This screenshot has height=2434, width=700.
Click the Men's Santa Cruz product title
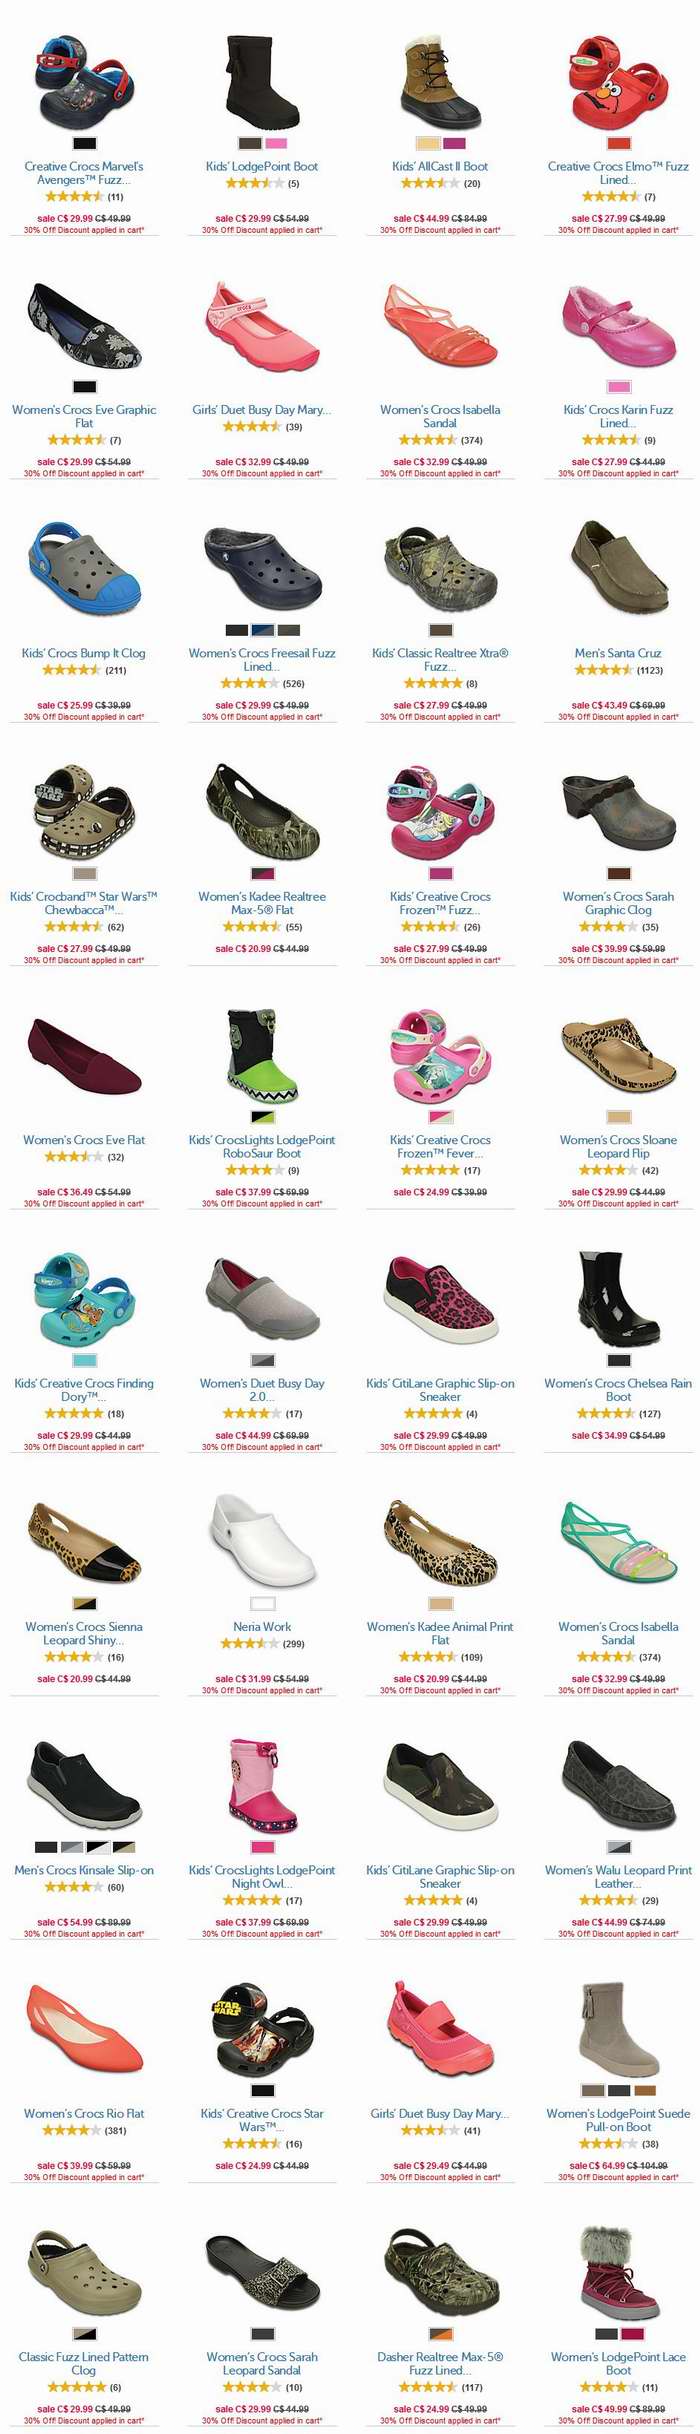(618, 653)
